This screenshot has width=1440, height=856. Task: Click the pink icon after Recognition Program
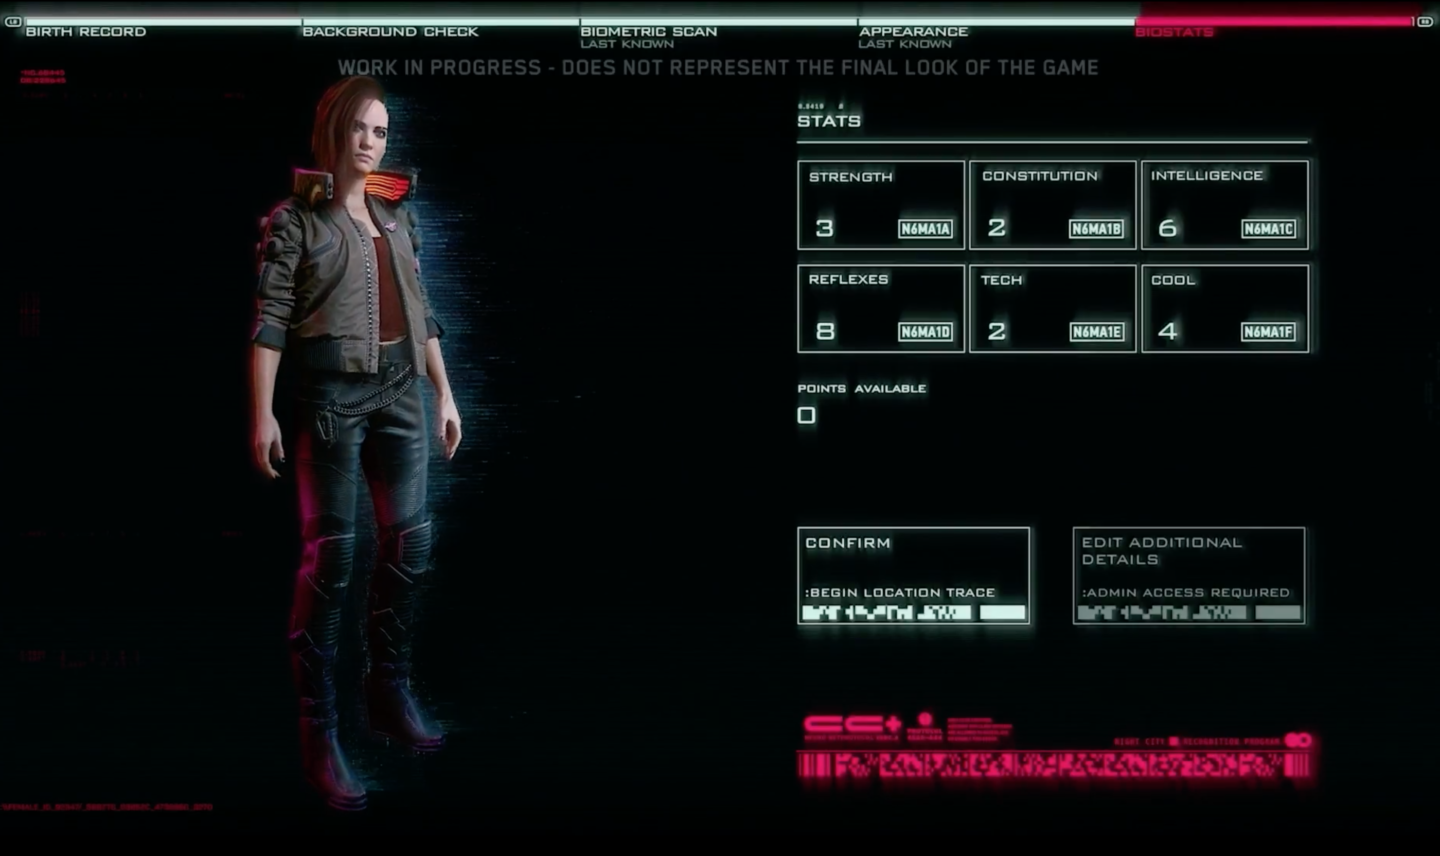click(x=1298, y=740)
